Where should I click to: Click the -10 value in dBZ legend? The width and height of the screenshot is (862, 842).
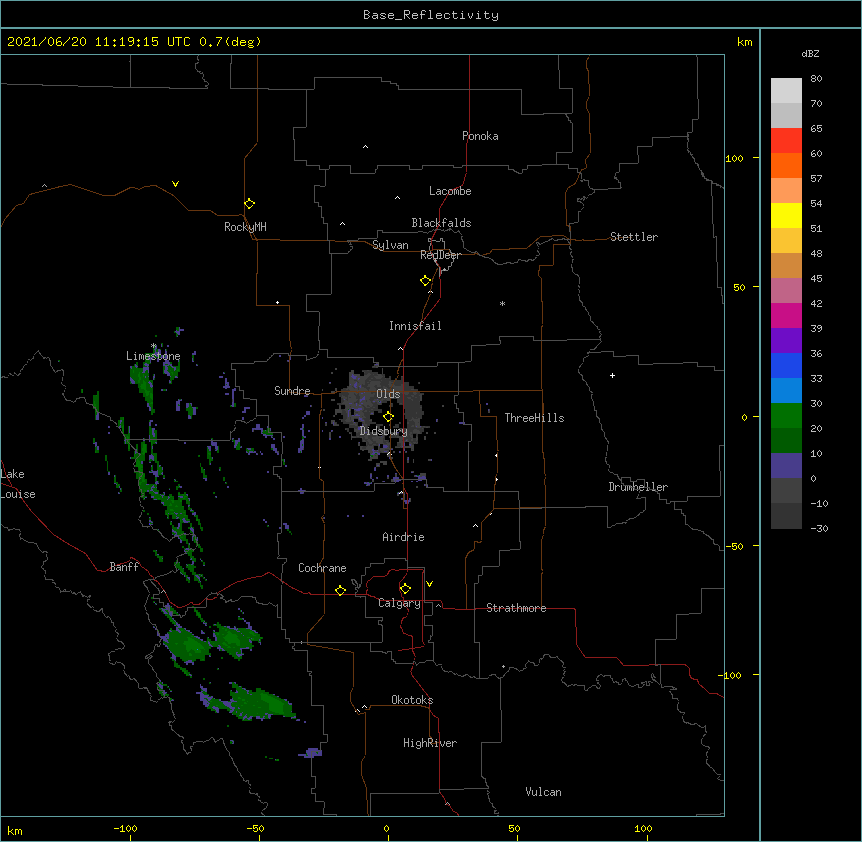coord(819,503)
